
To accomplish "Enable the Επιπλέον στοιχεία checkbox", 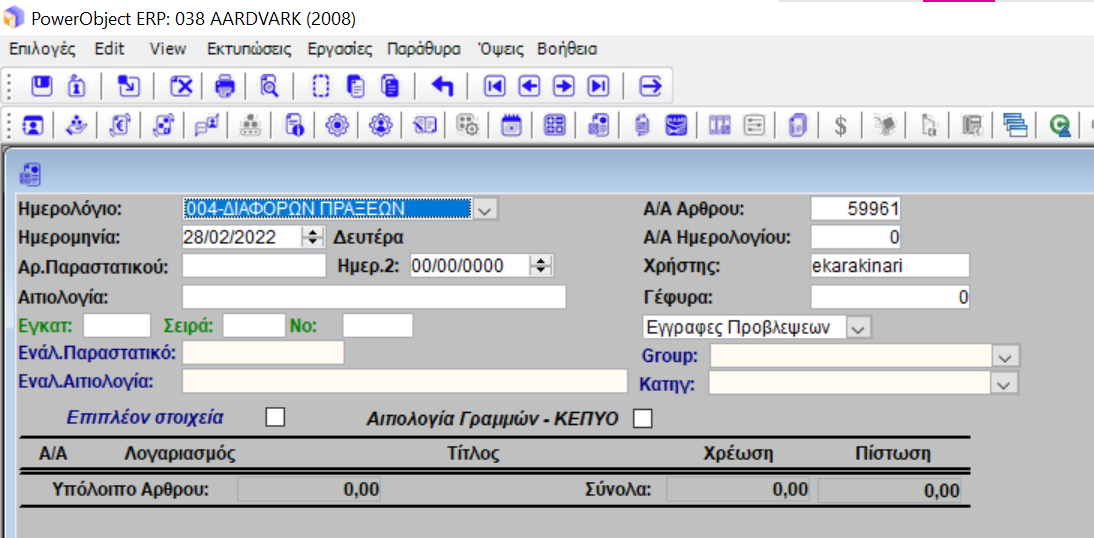I will pyautogui.click(x=275, y=417).
